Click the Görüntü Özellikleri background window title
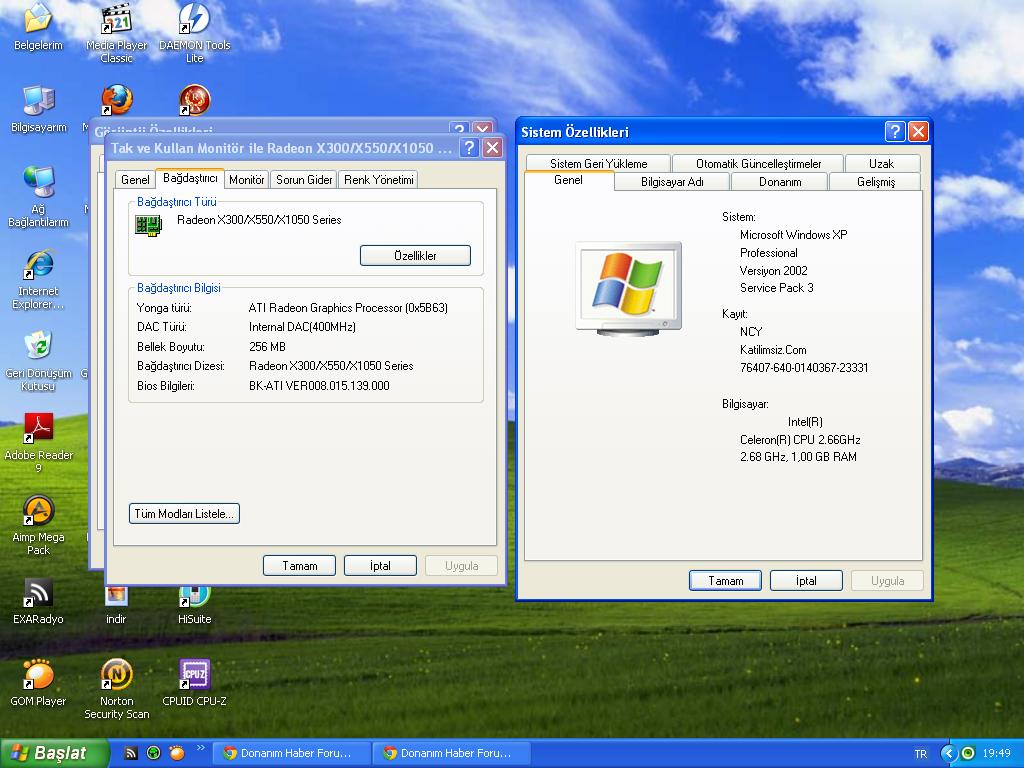This screenshot has height=768, width=1024. [153, 131]
